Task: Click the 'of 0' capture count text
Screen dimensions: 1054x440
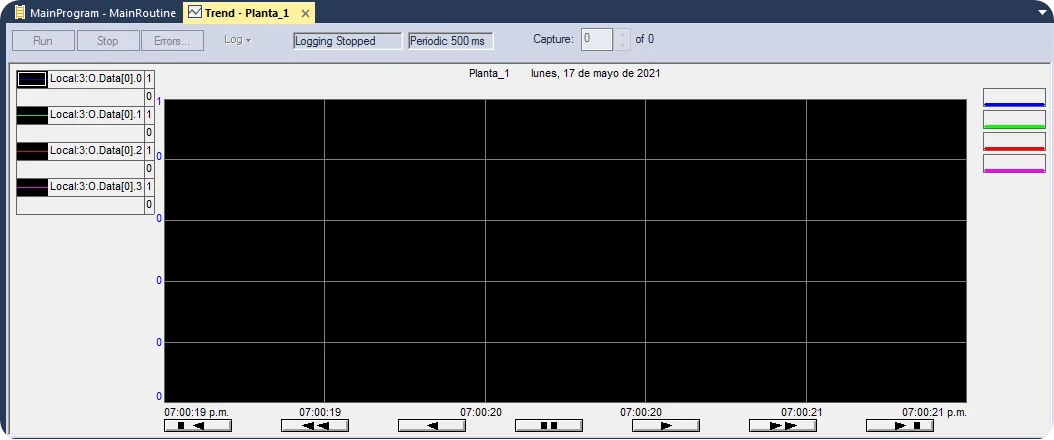Action: (645, 40)
